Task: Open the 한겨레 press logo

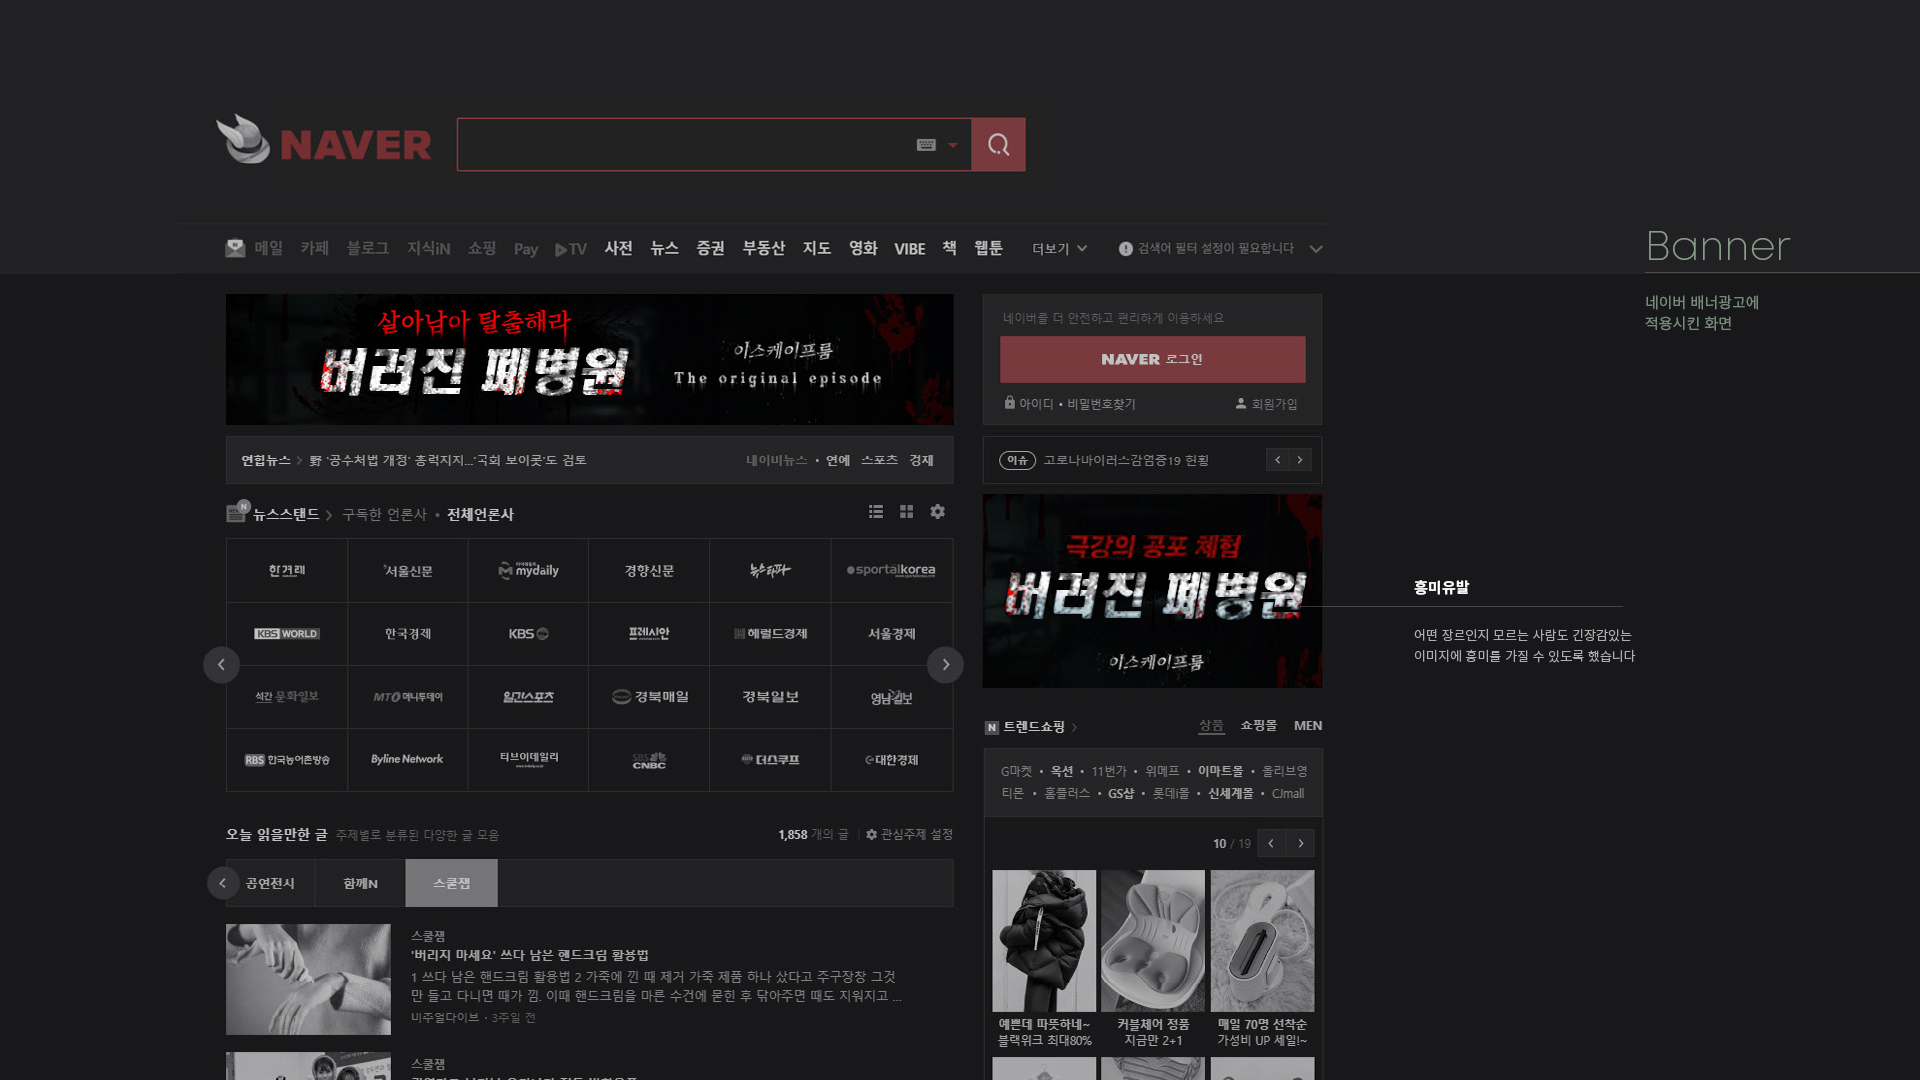Action: click(x=287, y=571)
